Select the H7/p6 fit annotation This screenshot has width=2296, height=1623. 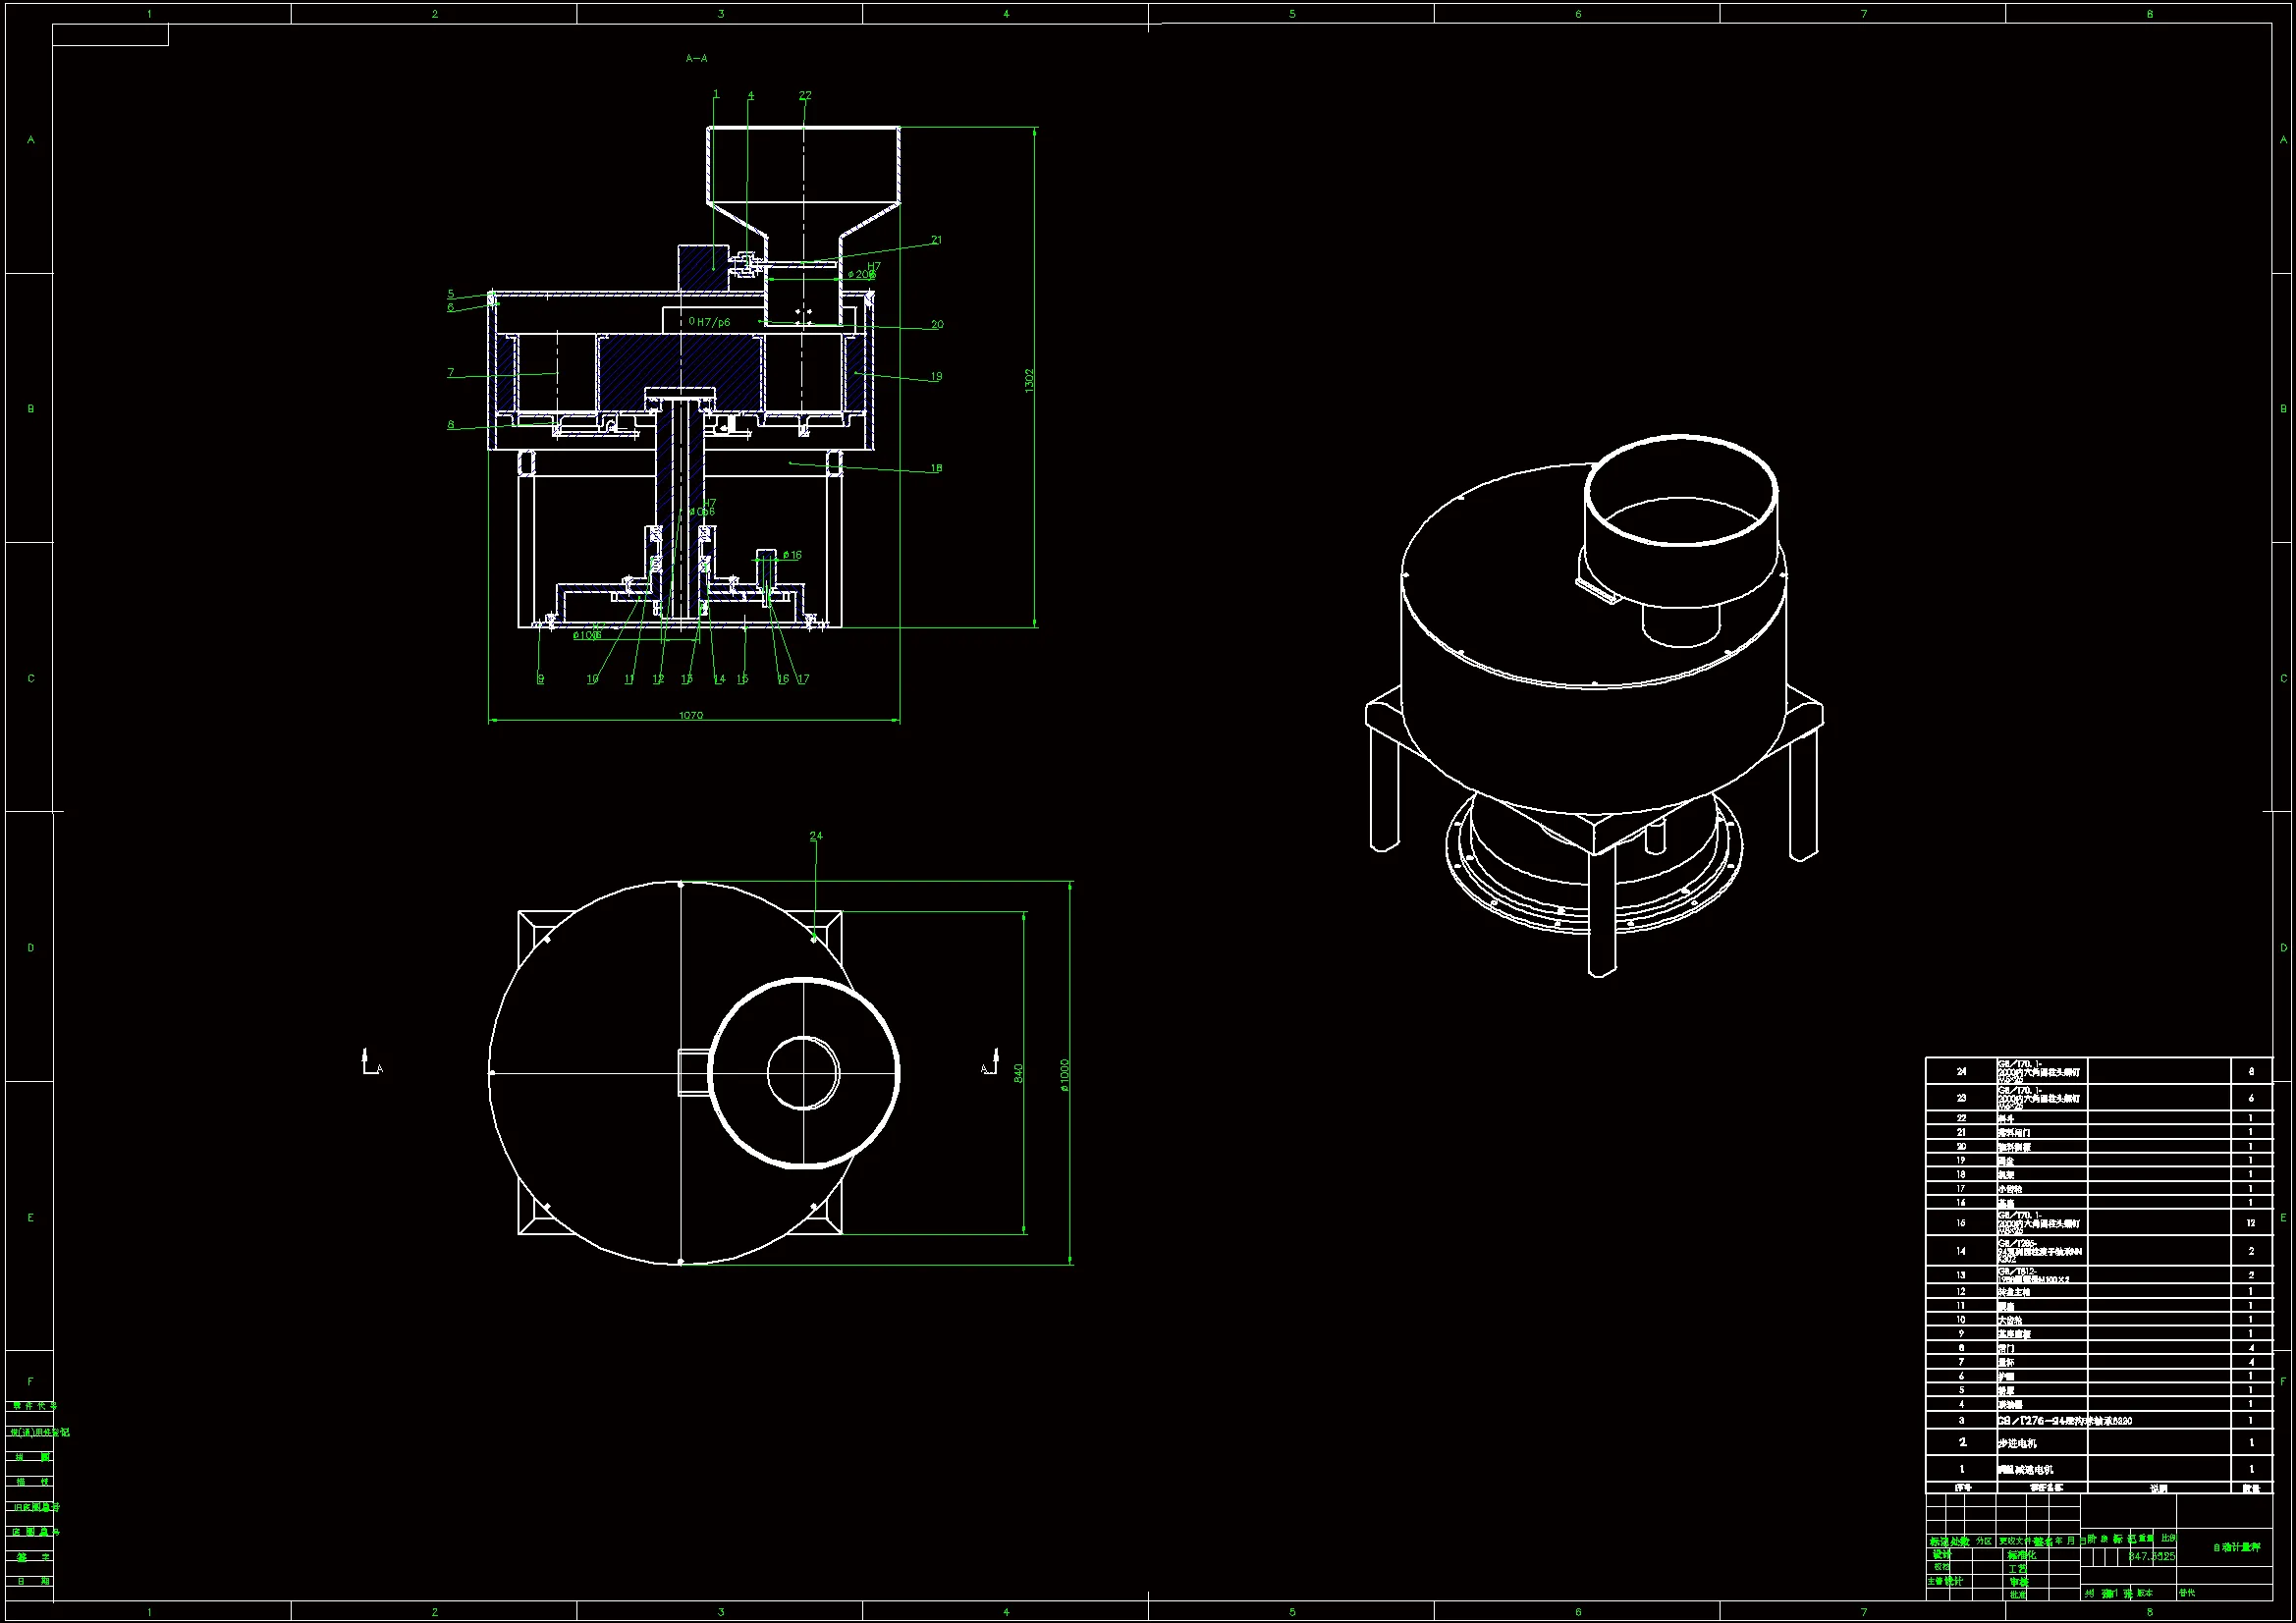tap(713, 322)
